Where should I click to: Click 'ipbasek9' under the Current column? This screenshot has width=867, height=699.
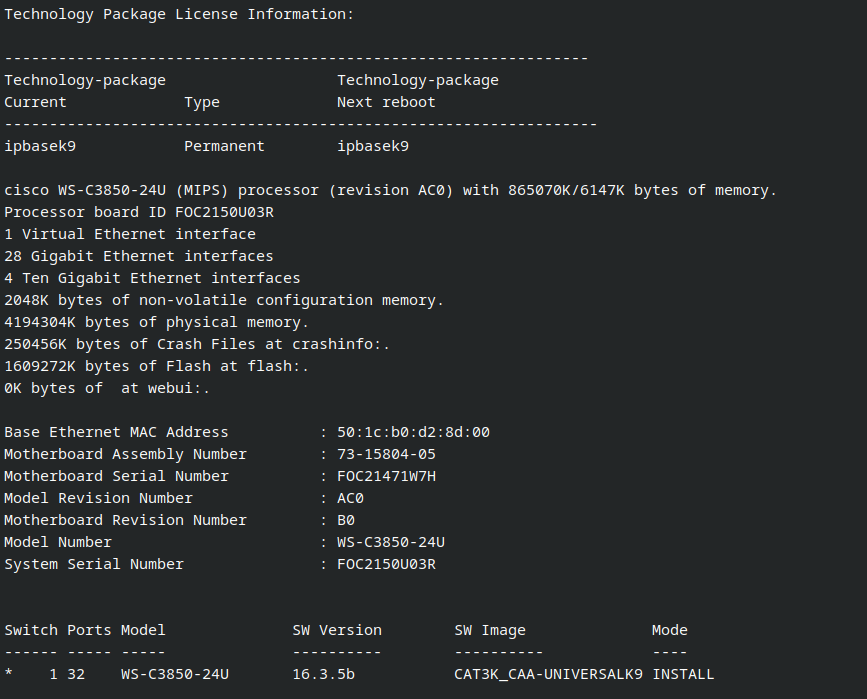coord(40,146)
